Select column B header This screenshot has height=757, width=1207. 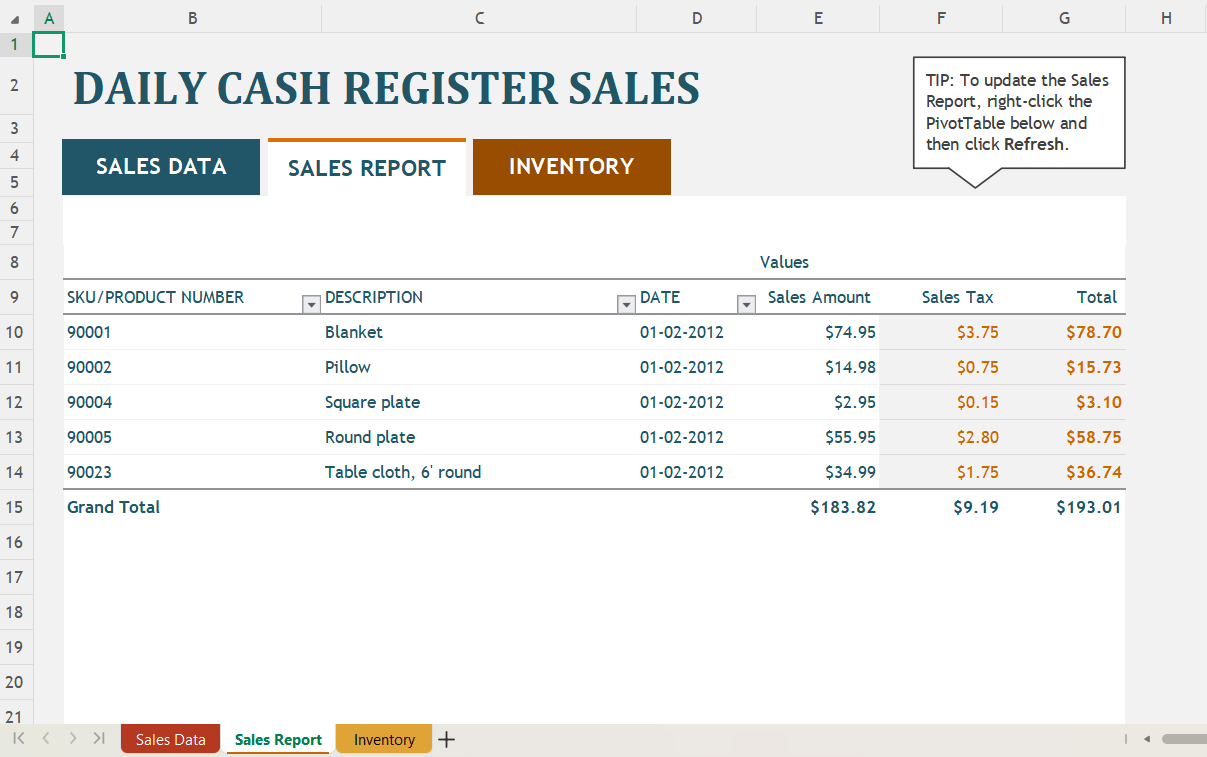[193, 18]
